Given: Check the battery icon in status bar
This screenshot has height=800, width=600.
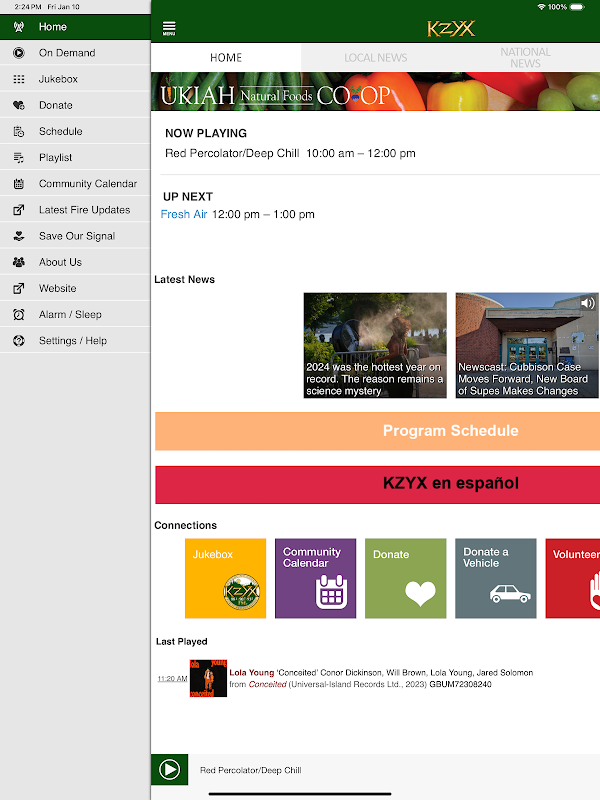Looking at the screenshot, I should pos(577,7).
